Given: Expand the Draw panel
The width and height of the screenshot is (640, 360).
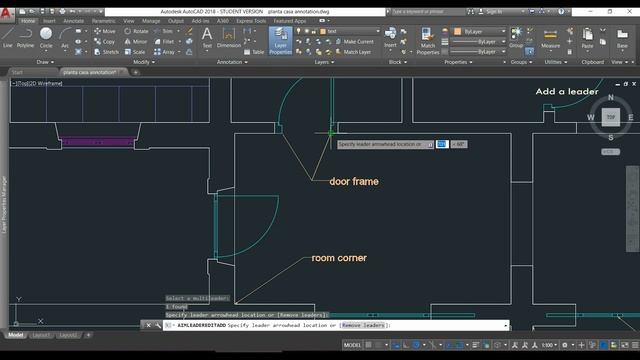Looking at the screenshot, I should [x=45, y=62].
